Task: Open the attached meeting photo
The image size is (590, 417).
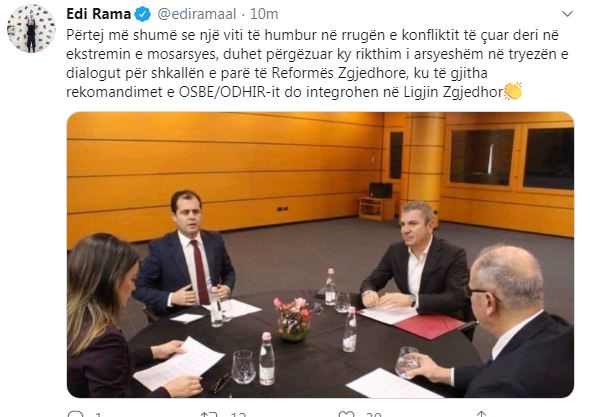Action: tap(320, 255)
